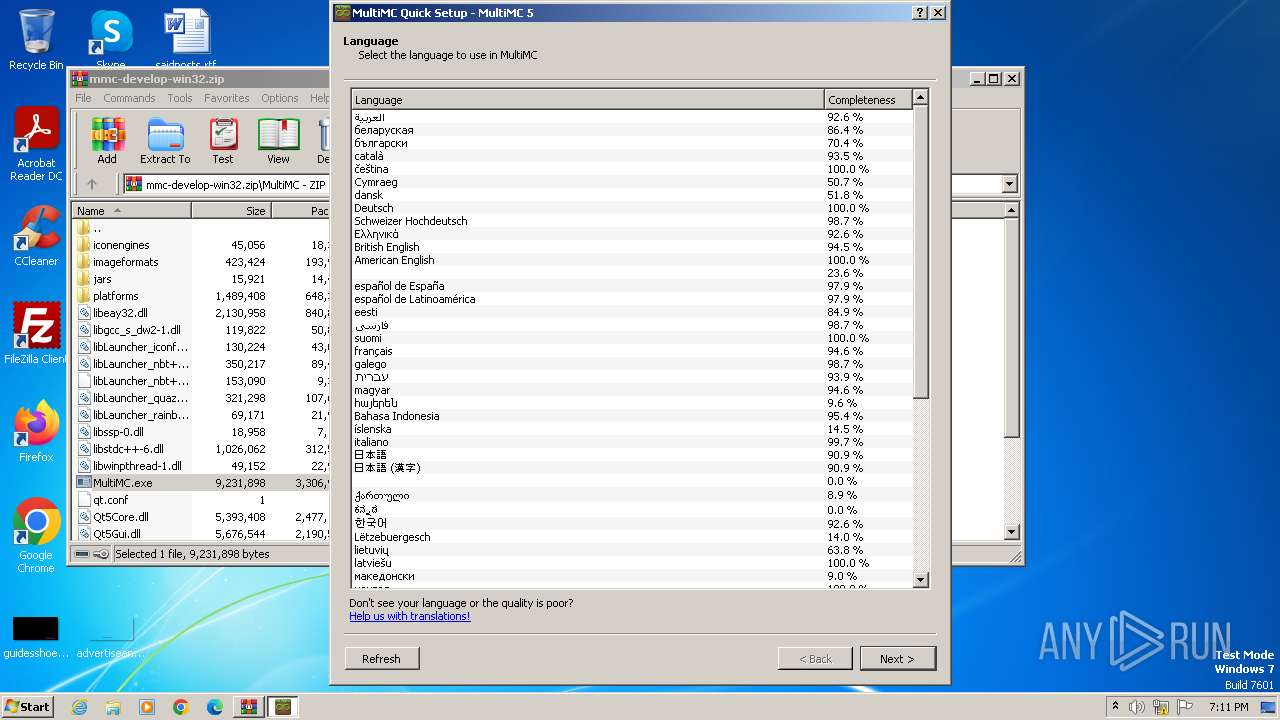Sort WinRAR list by Name column

click(131, 211)
